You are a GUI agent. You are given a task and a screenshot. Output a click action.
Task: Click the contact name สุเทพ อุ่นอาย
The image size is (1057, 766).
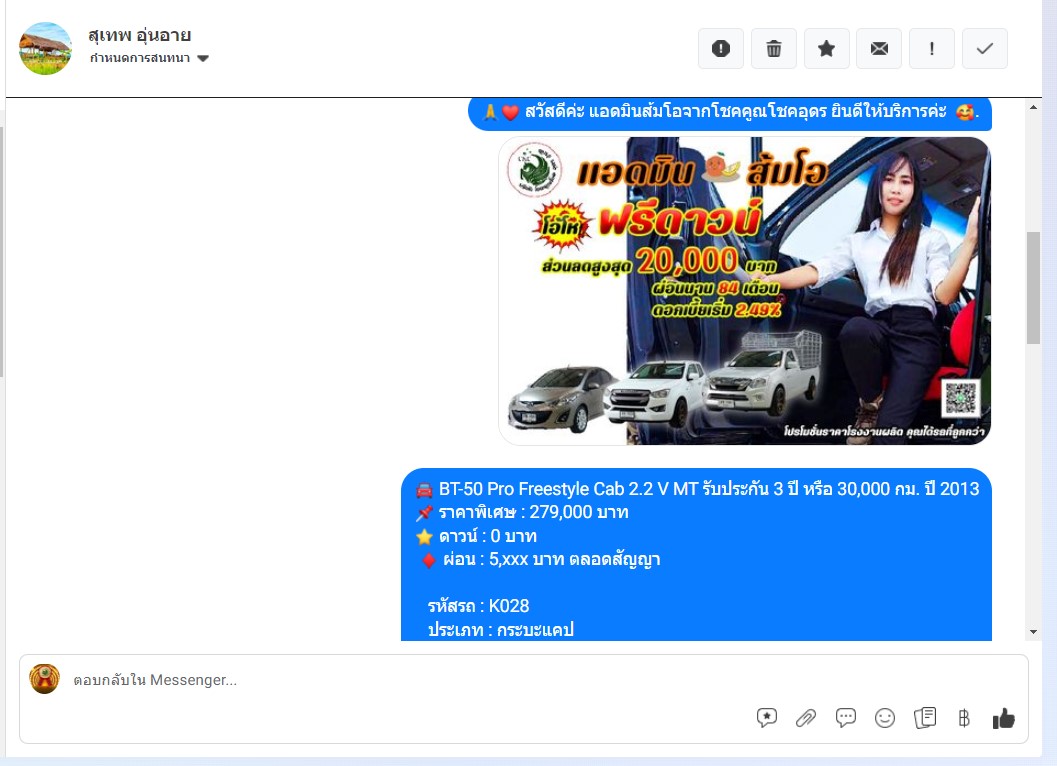tap(140, 35)
